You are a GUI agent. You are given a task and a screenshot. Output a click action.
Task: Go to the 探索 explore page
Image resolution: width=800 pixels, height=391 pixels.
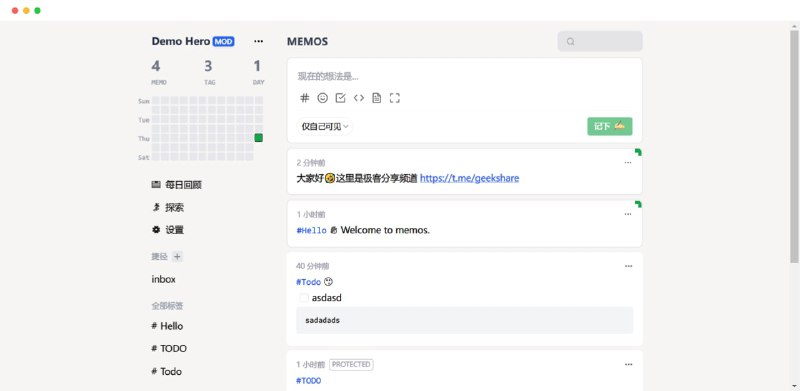click(x=168, y=208)
